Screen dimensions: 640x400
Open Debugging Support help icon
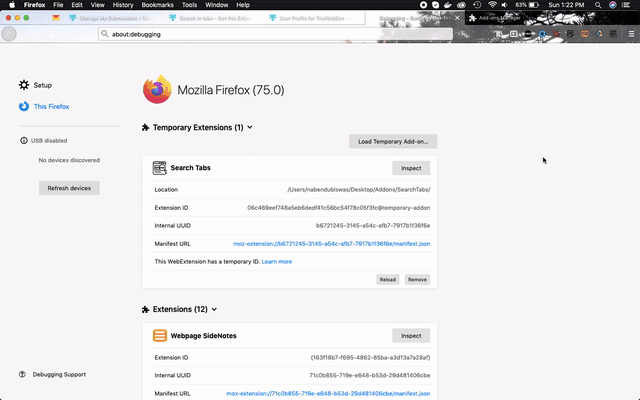[x=22, y=374]
